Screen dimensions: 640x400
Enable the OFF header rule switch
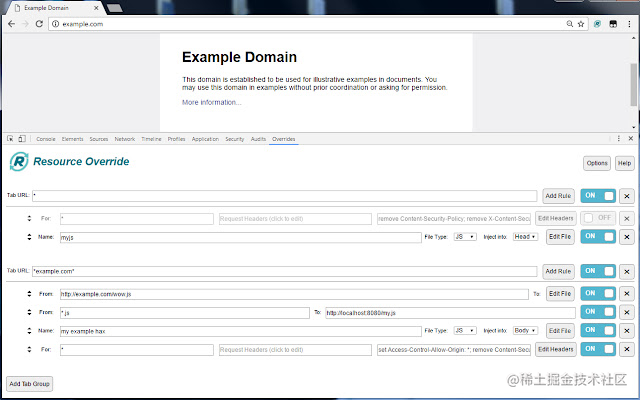point(598,218)
